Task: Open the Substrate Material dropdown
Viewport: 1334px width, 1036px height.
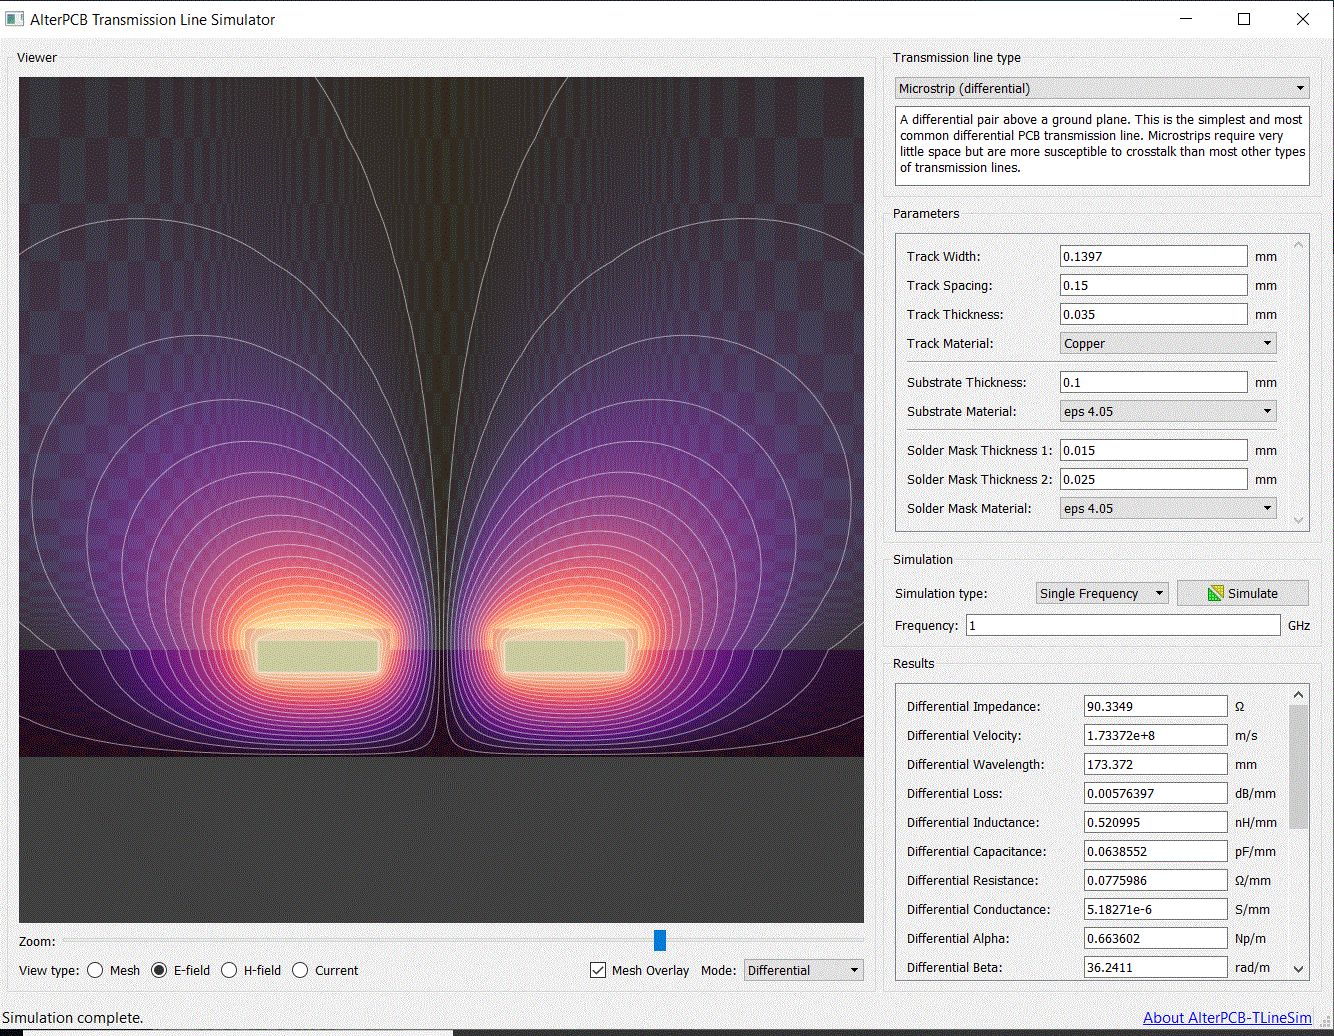Action: click(x=1167, y=411)
